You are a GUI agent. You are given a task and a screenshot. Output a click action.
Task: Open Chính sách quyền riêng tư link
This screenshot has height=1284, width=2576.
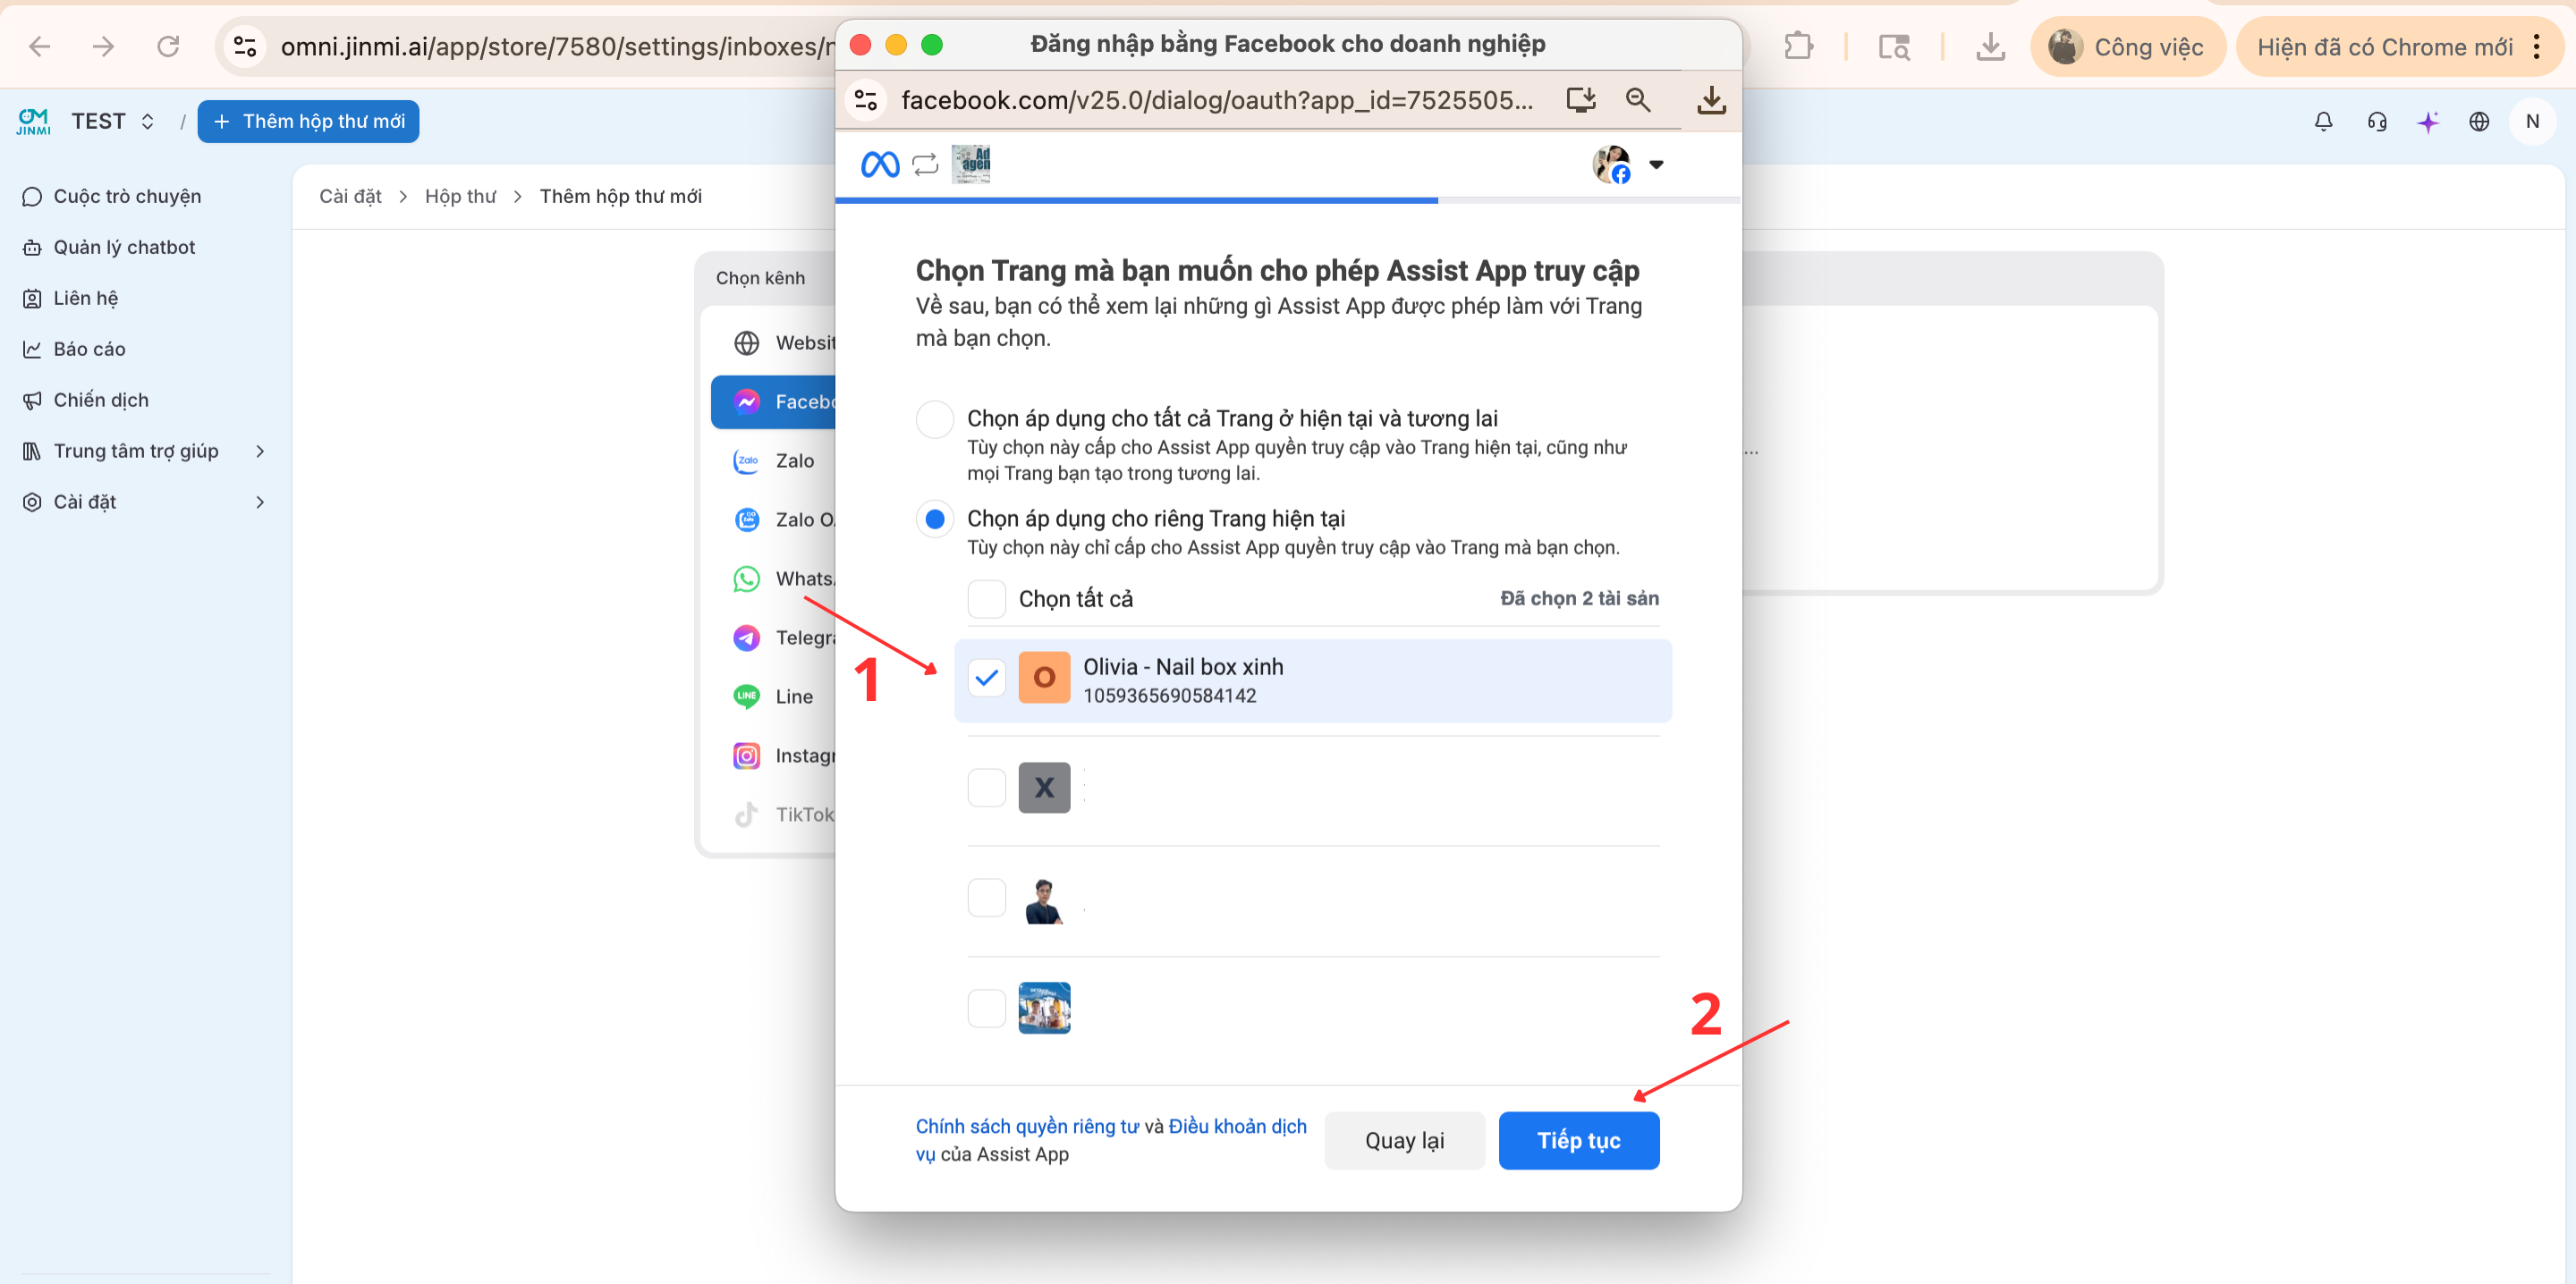click(x=1027, y=1126)
